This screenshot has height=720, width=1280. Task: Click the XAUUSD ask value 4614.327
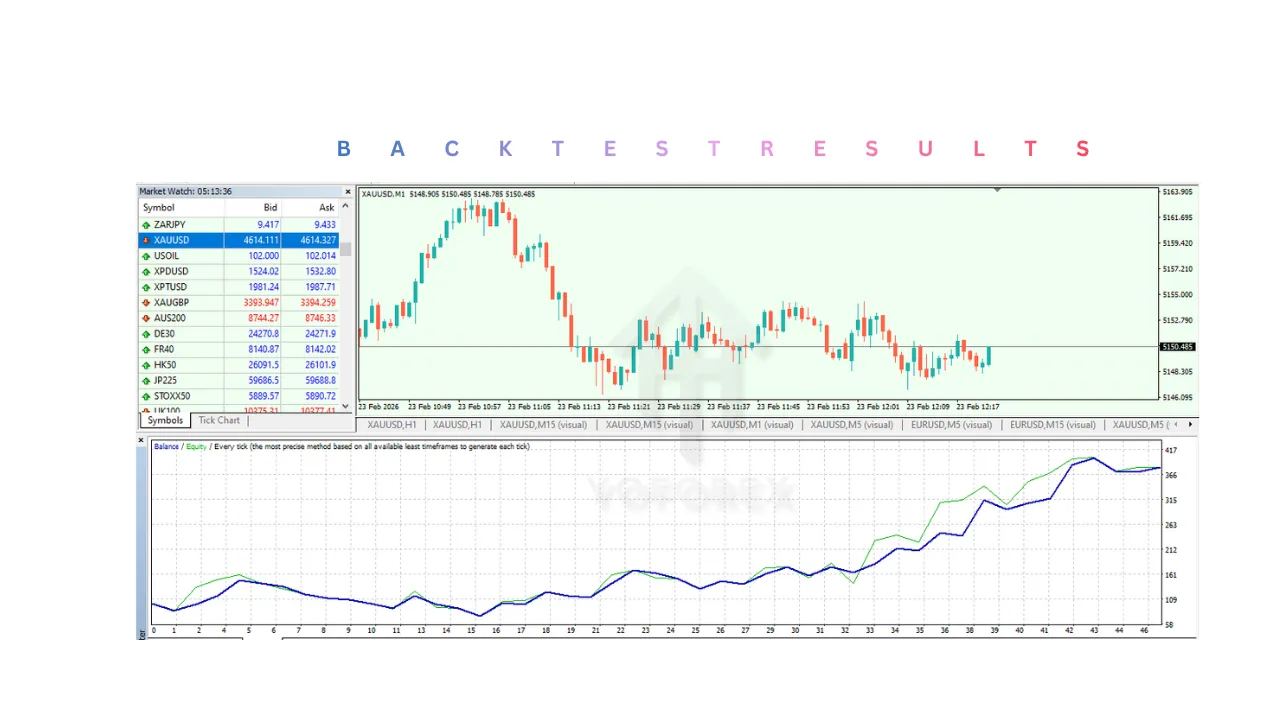pyautogui.click(x=318, y=240)
